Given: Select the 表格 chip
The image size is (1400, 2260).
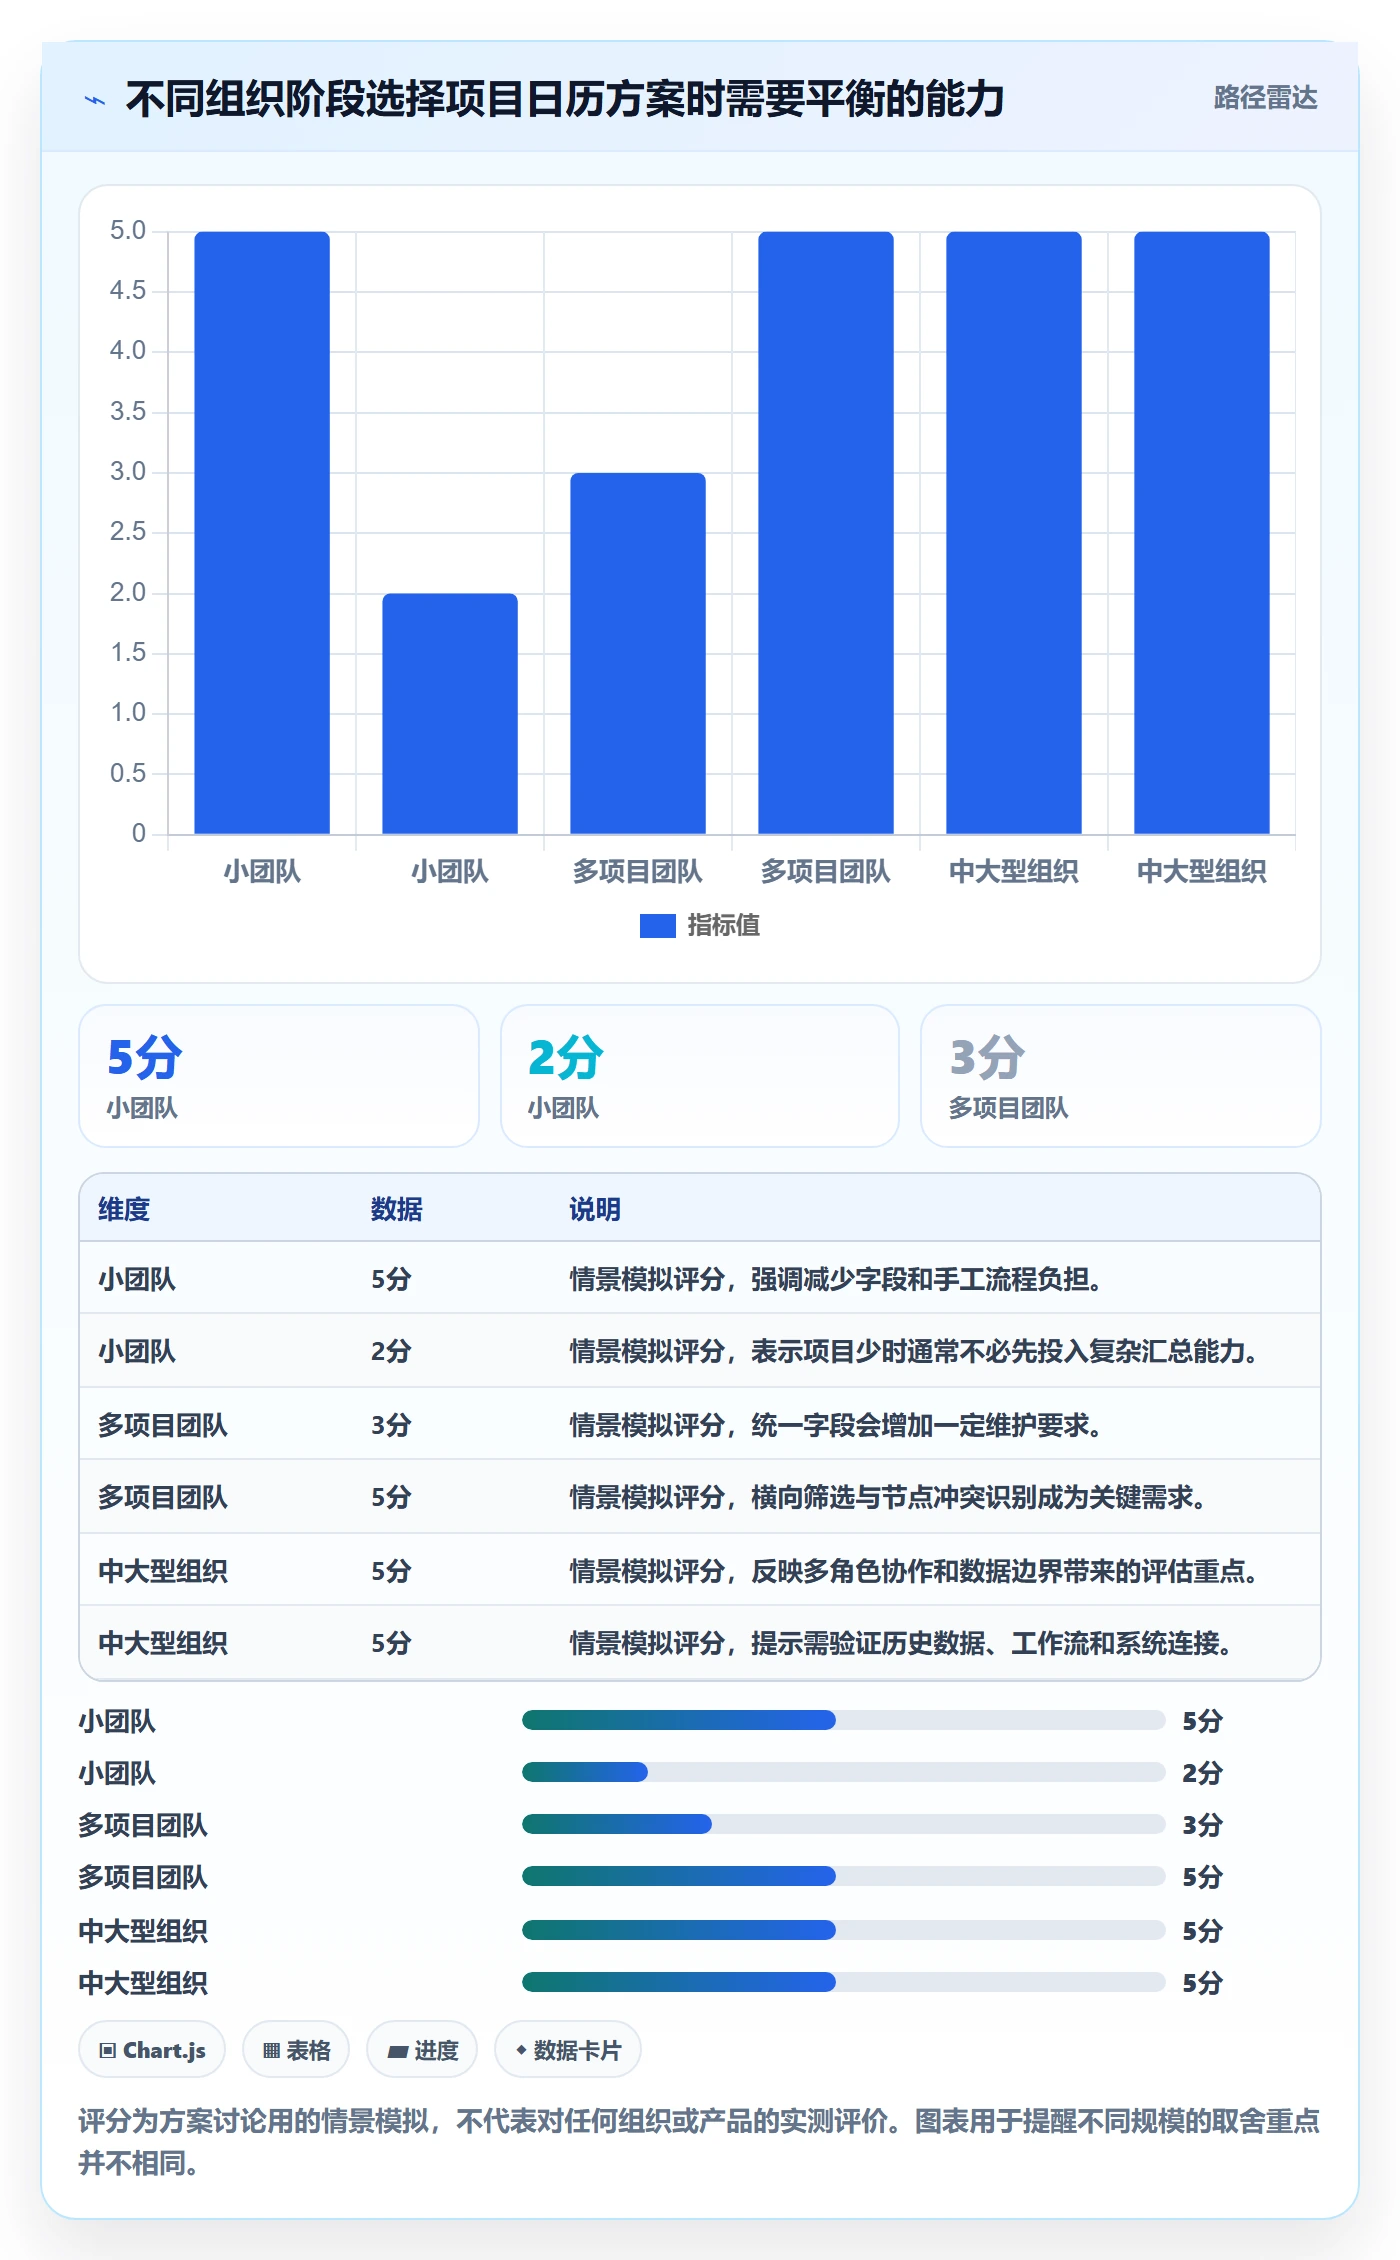Looking at the screenshot, I should 296,2050.
